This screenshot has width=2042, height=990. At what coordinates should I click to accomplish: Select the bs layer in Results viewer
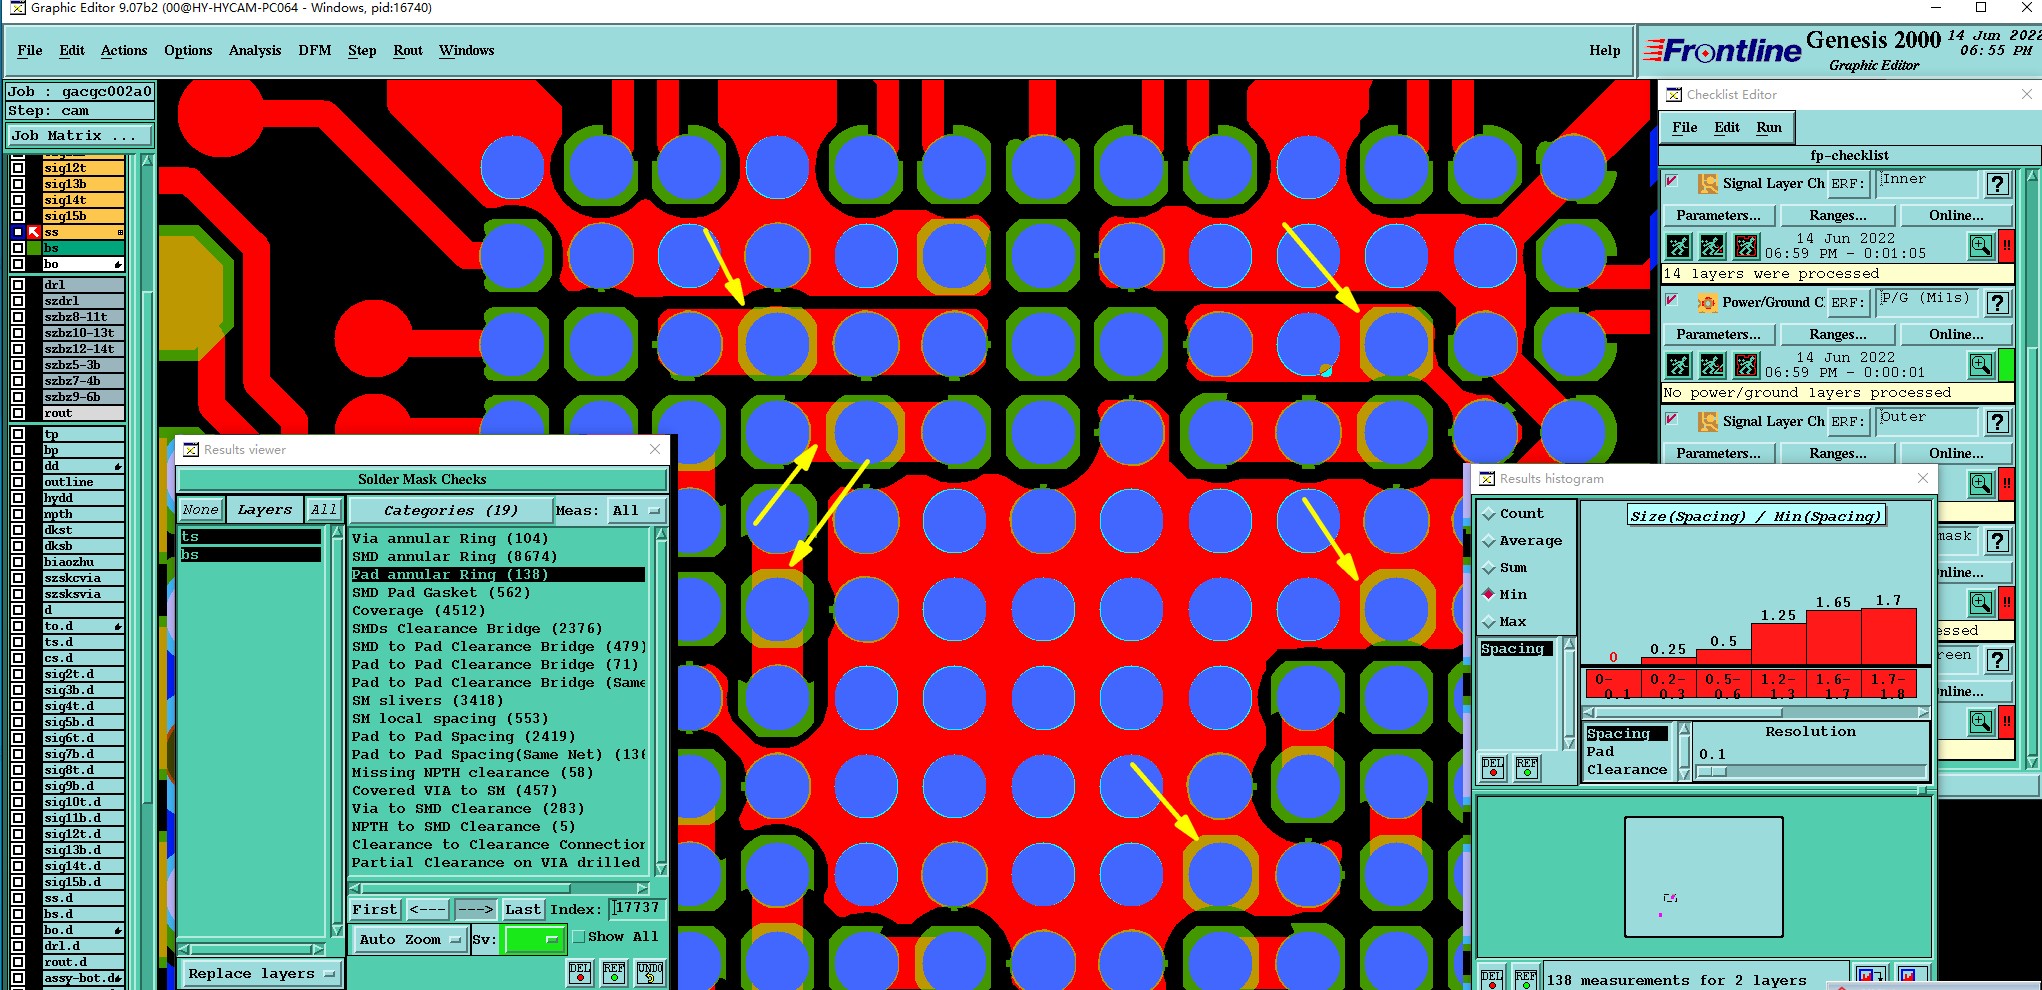pos(250,555)
